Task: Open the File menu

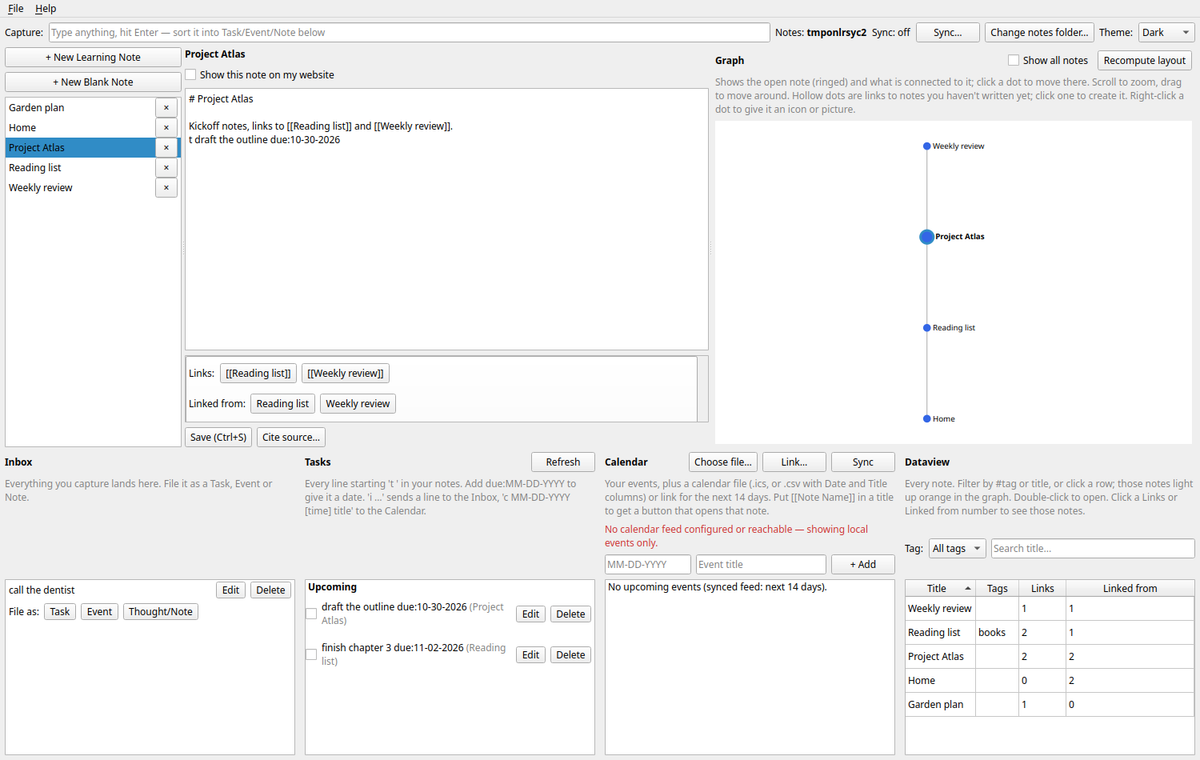Action: [x=16, y=8]
